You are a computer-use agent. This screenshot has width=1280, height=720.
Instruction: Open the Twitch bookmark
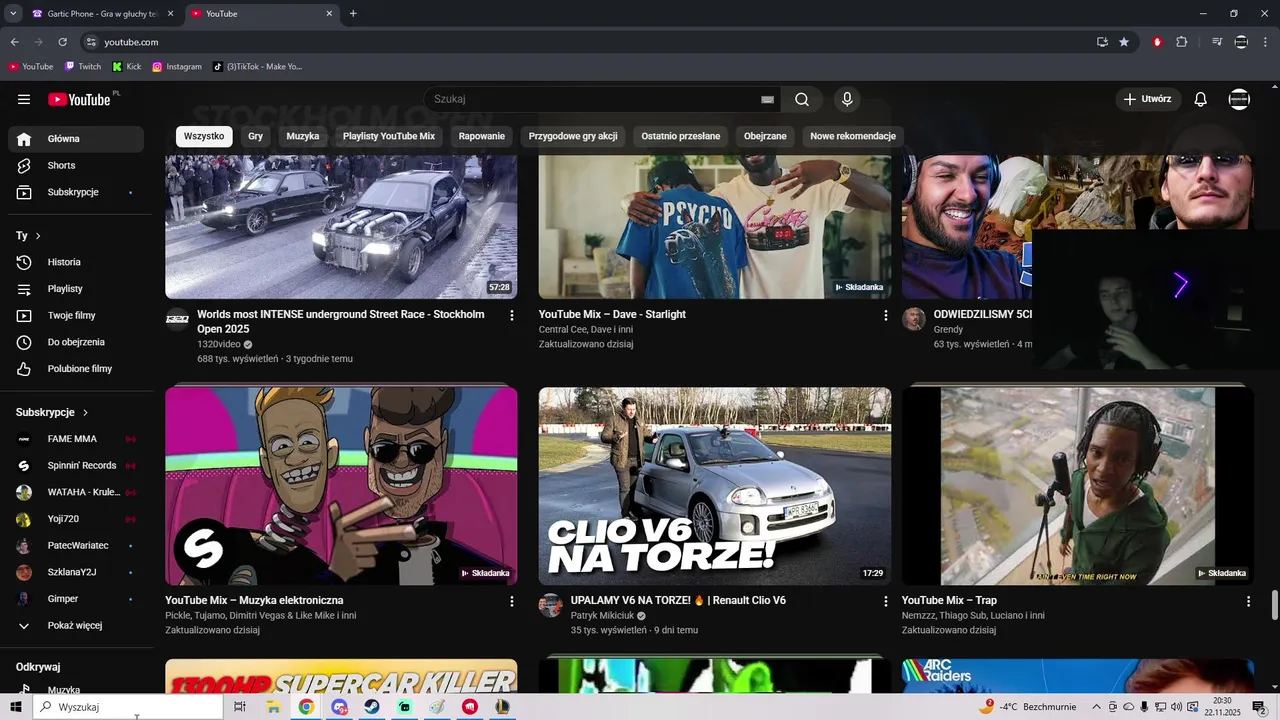(x=83, y=67)
